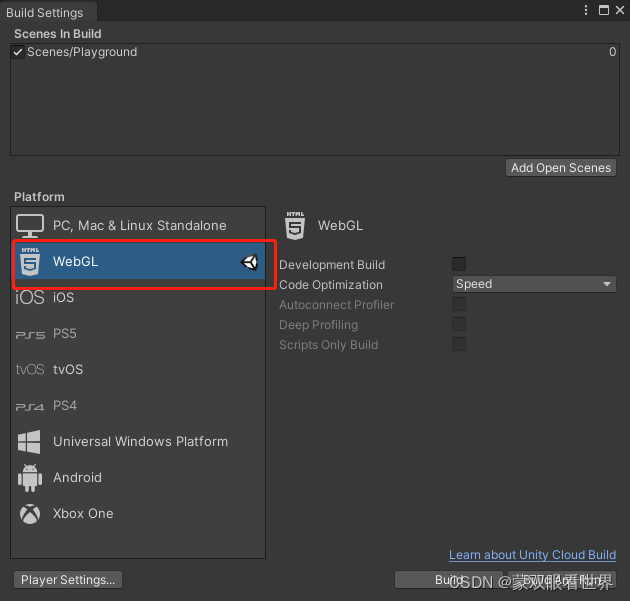The image size is (630, 601).
Task: Select the Android robot icon
Action: 30,478
